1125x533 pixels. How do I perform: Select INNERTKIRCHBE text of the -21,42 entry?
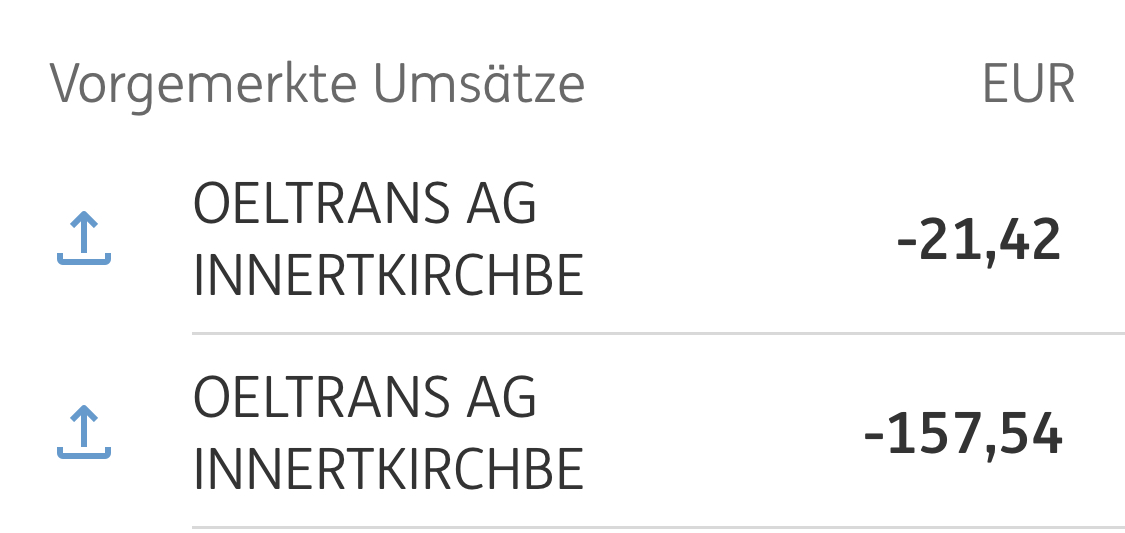388,275
